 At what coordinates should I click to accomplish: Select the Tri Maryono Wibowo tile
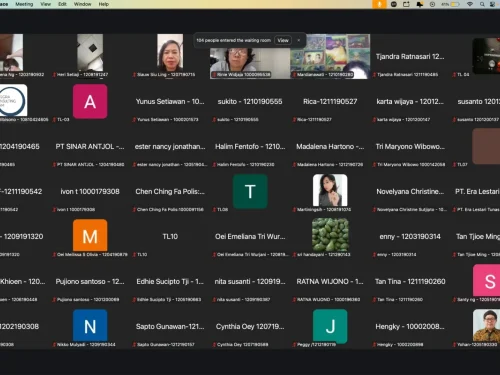(410, 146)
